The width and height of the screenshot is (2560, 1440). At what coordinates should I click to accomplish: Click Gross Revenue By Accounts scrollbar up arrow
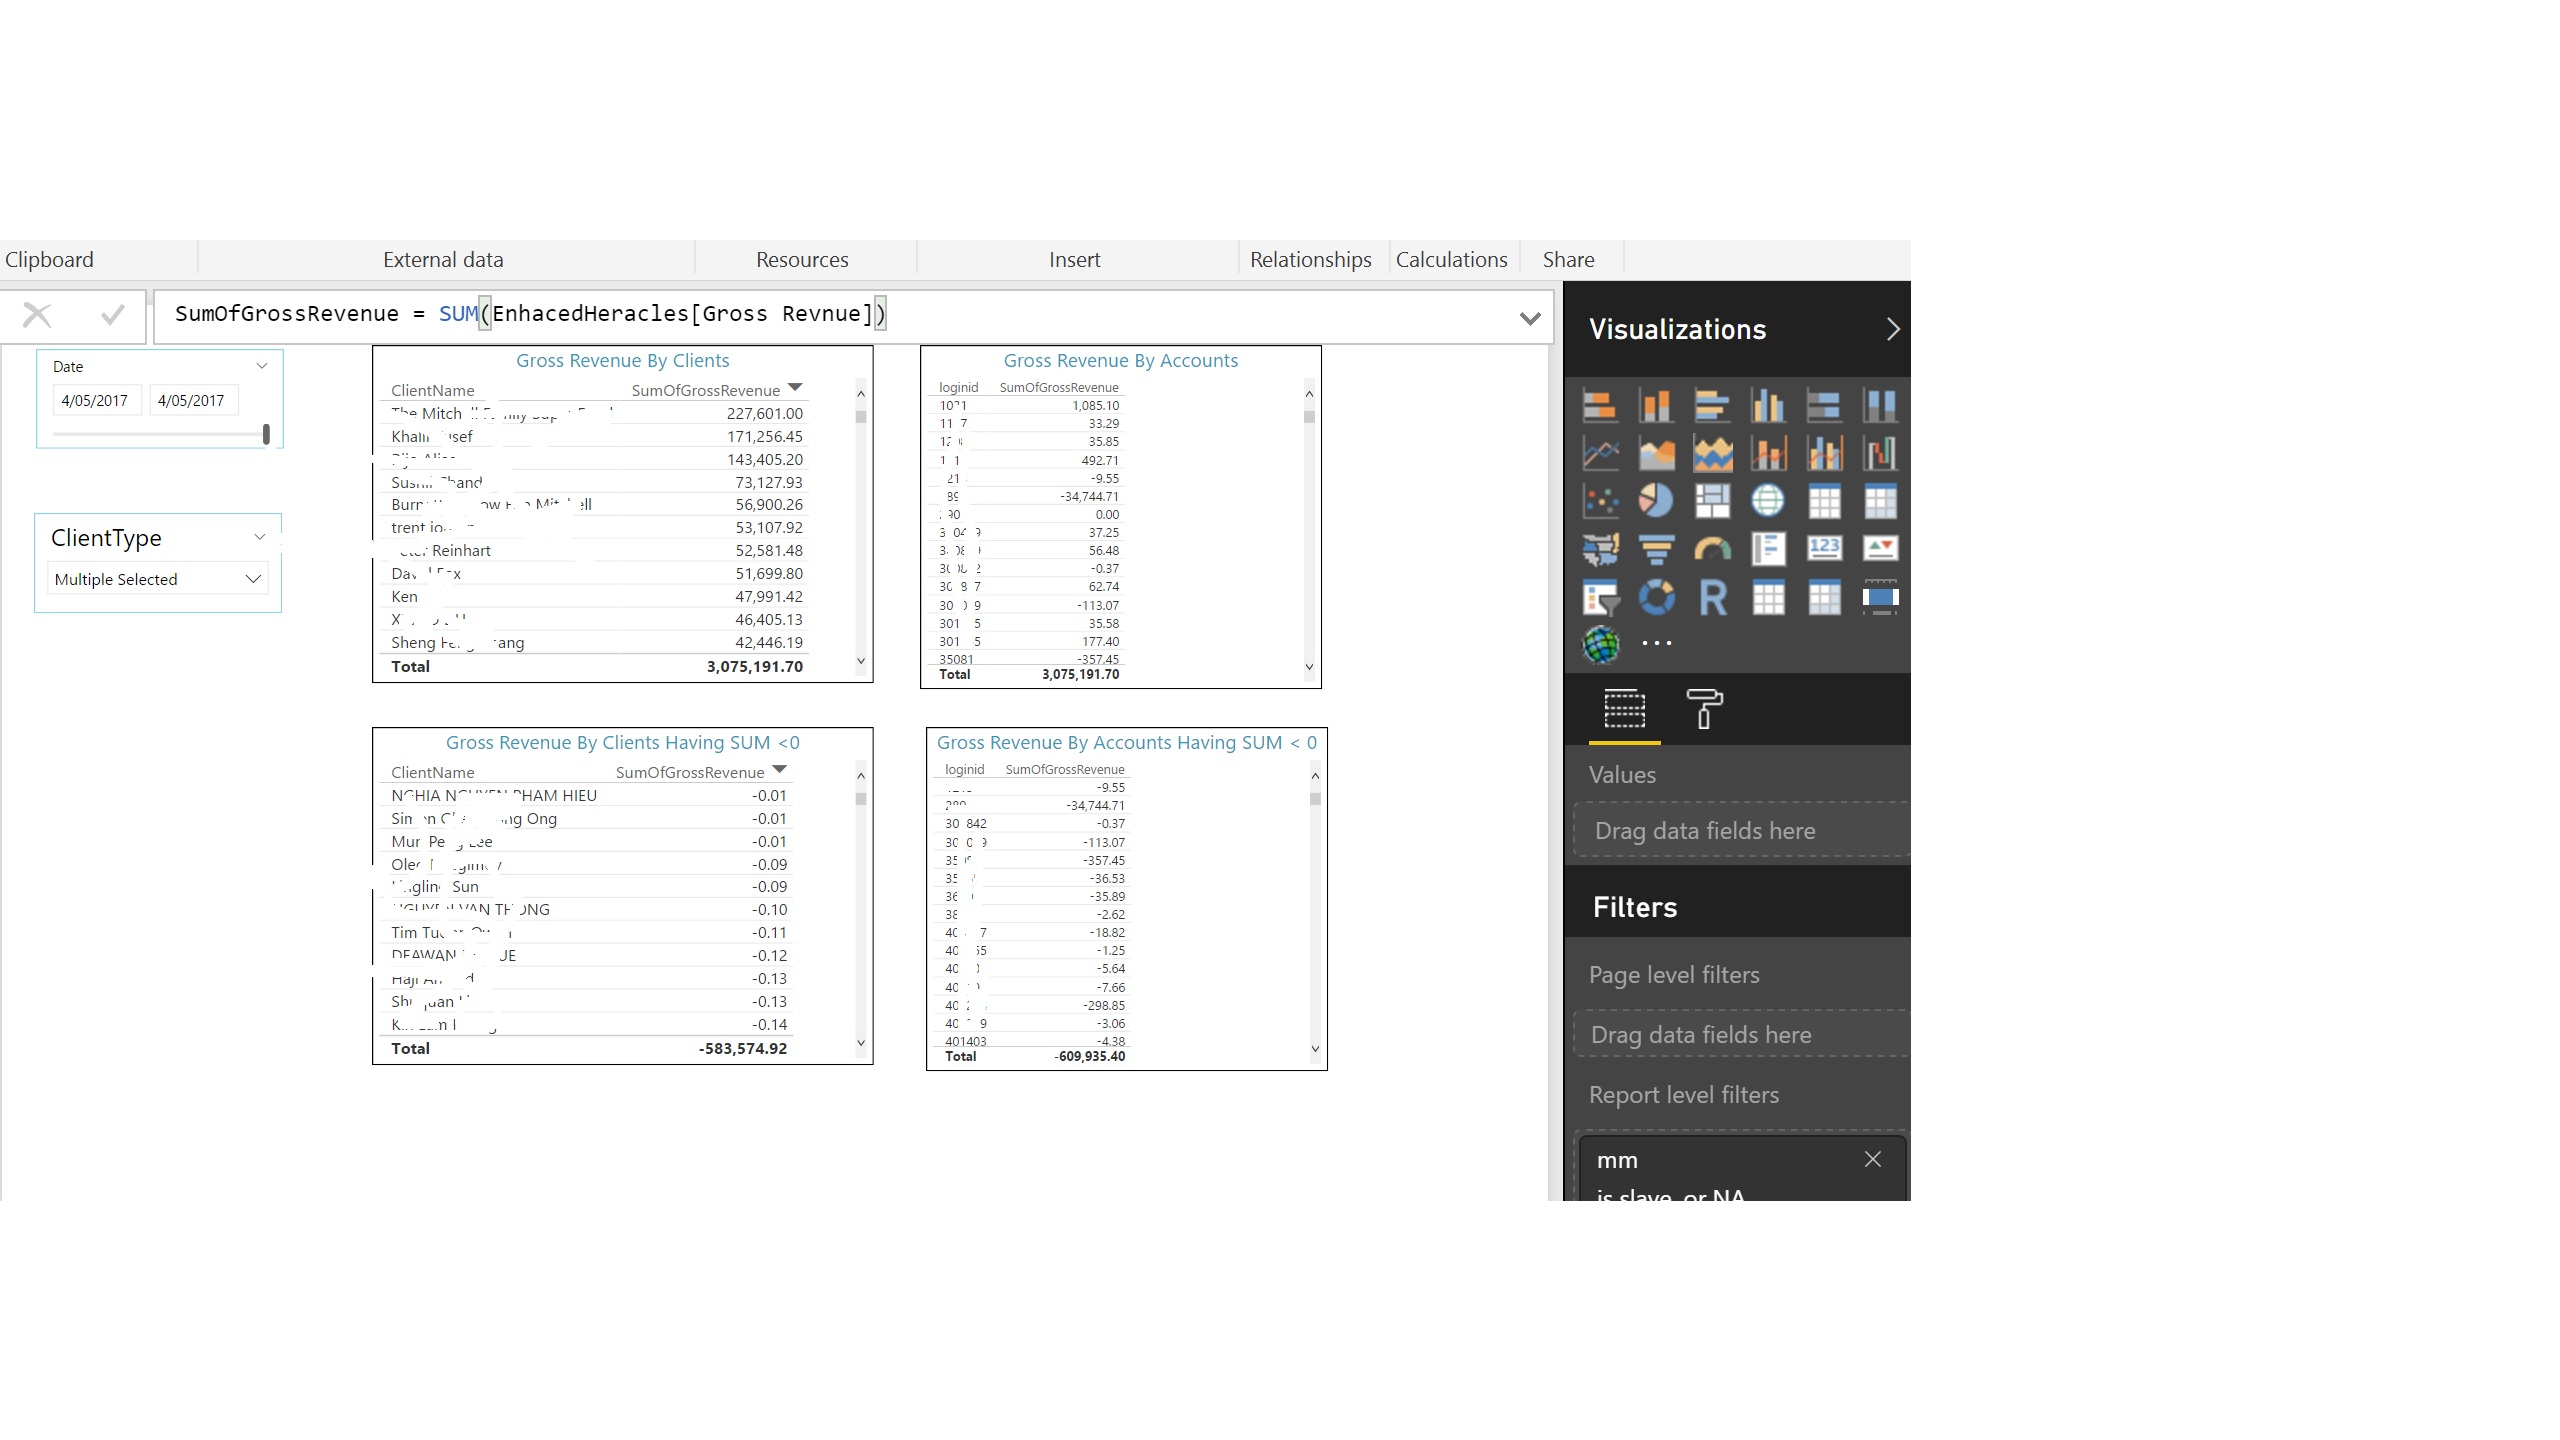coord(1309,394)
